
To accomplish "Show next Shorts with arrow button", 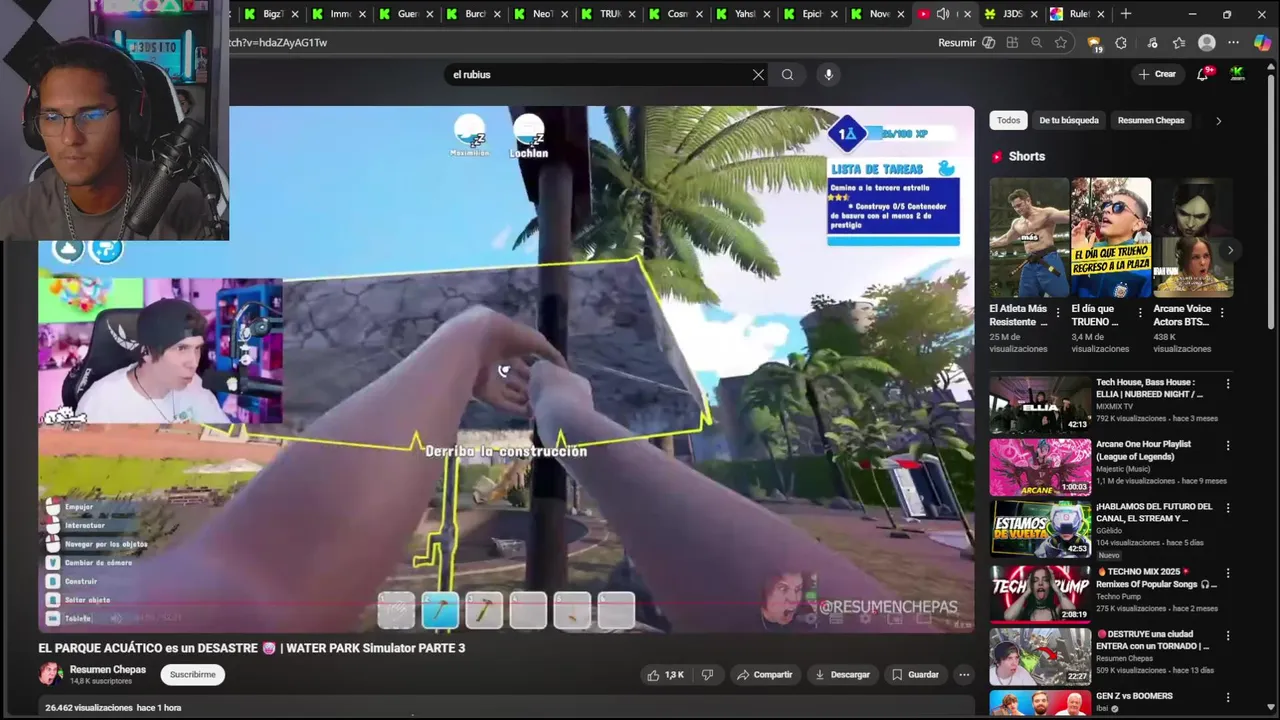I will (1230, 250).
